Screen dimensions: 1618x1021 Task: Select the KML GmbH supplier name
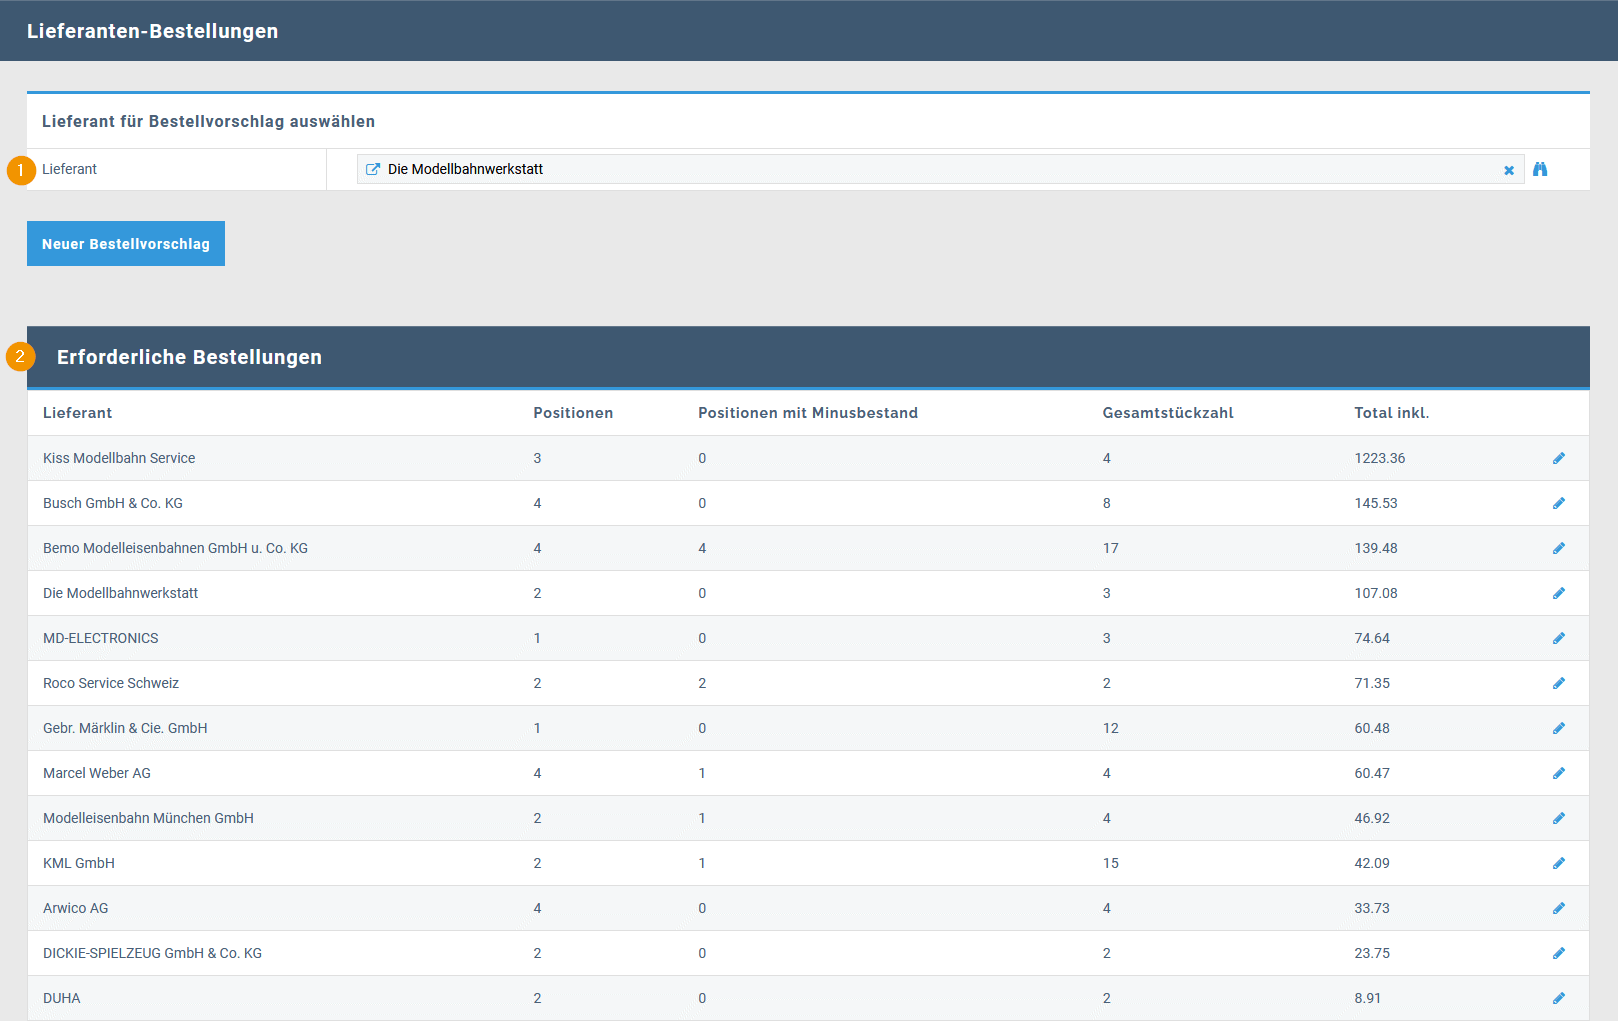79,863
